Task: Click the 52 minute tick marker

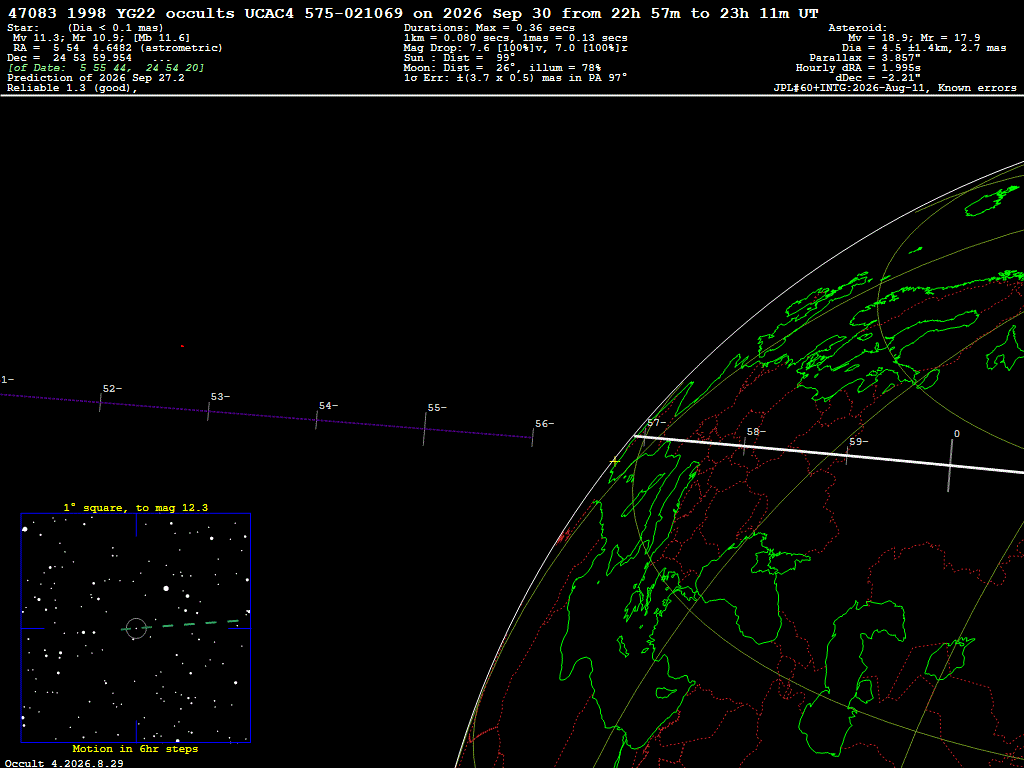Action: click(100, 402)
